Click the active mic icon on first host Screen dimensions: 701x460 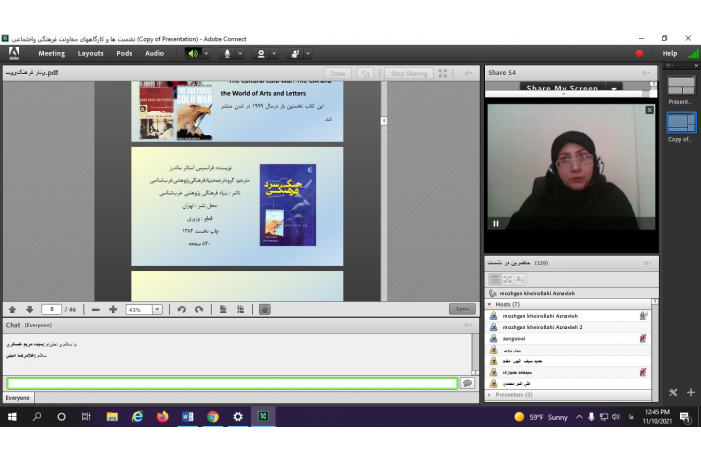tap(643, 316)
